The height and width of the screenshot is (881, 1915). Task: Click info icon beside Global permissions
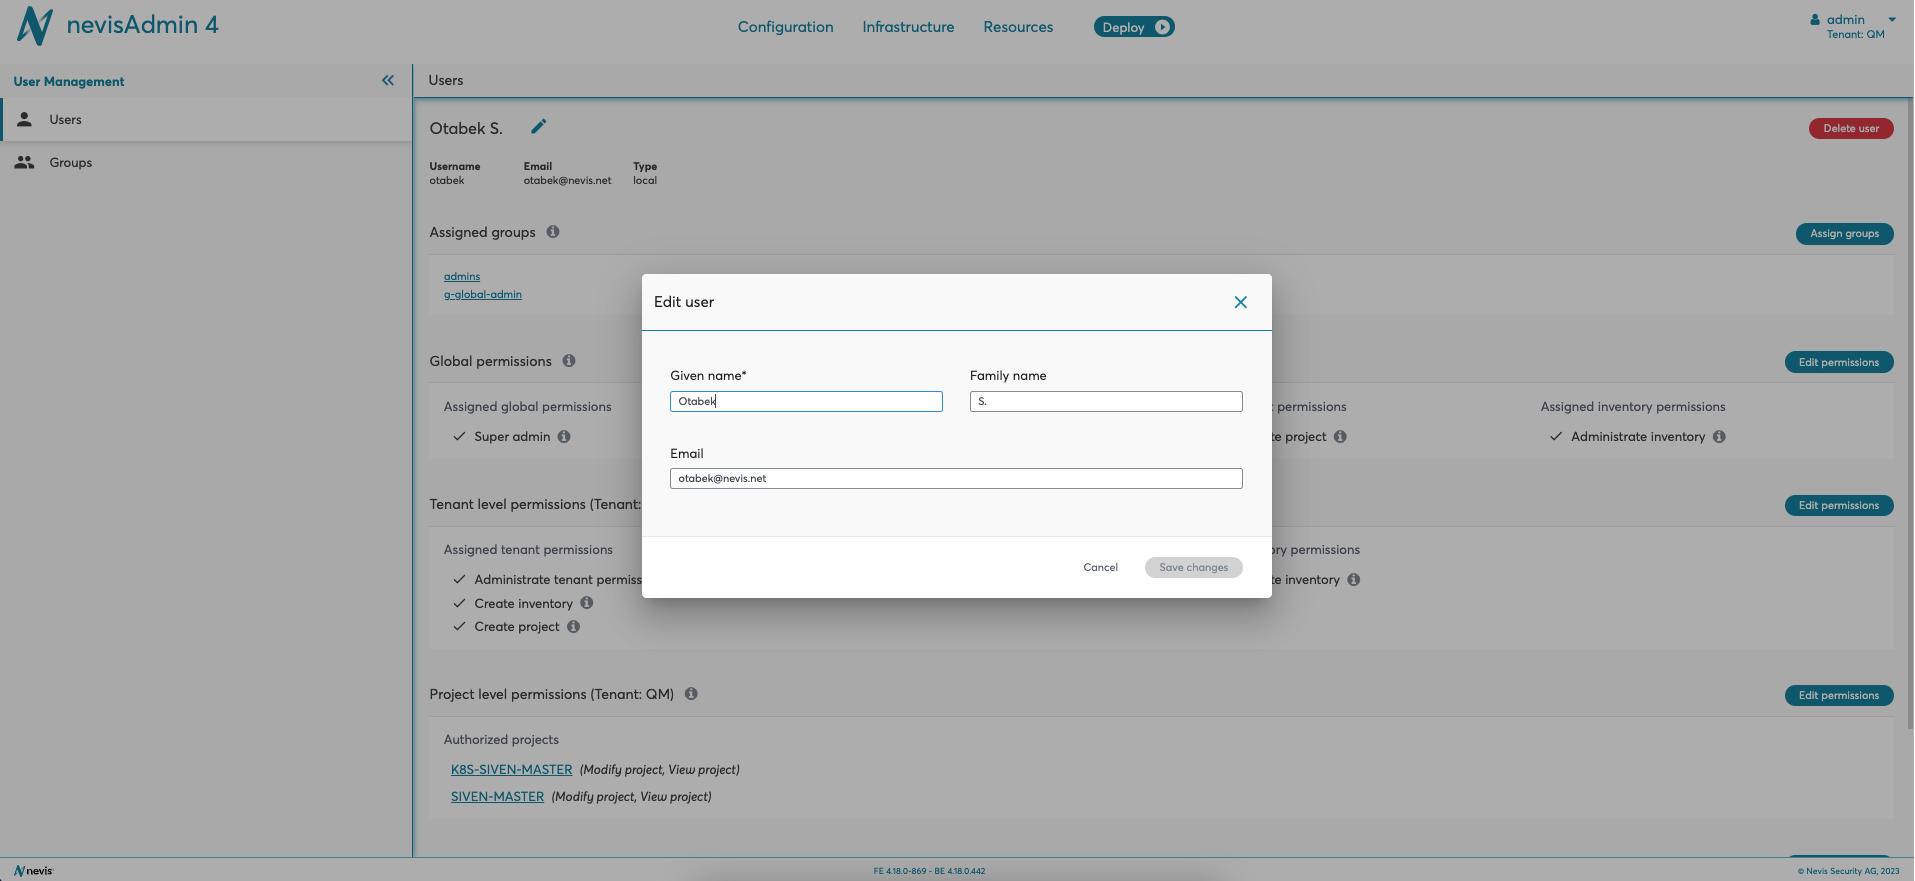tap(569, 361)
